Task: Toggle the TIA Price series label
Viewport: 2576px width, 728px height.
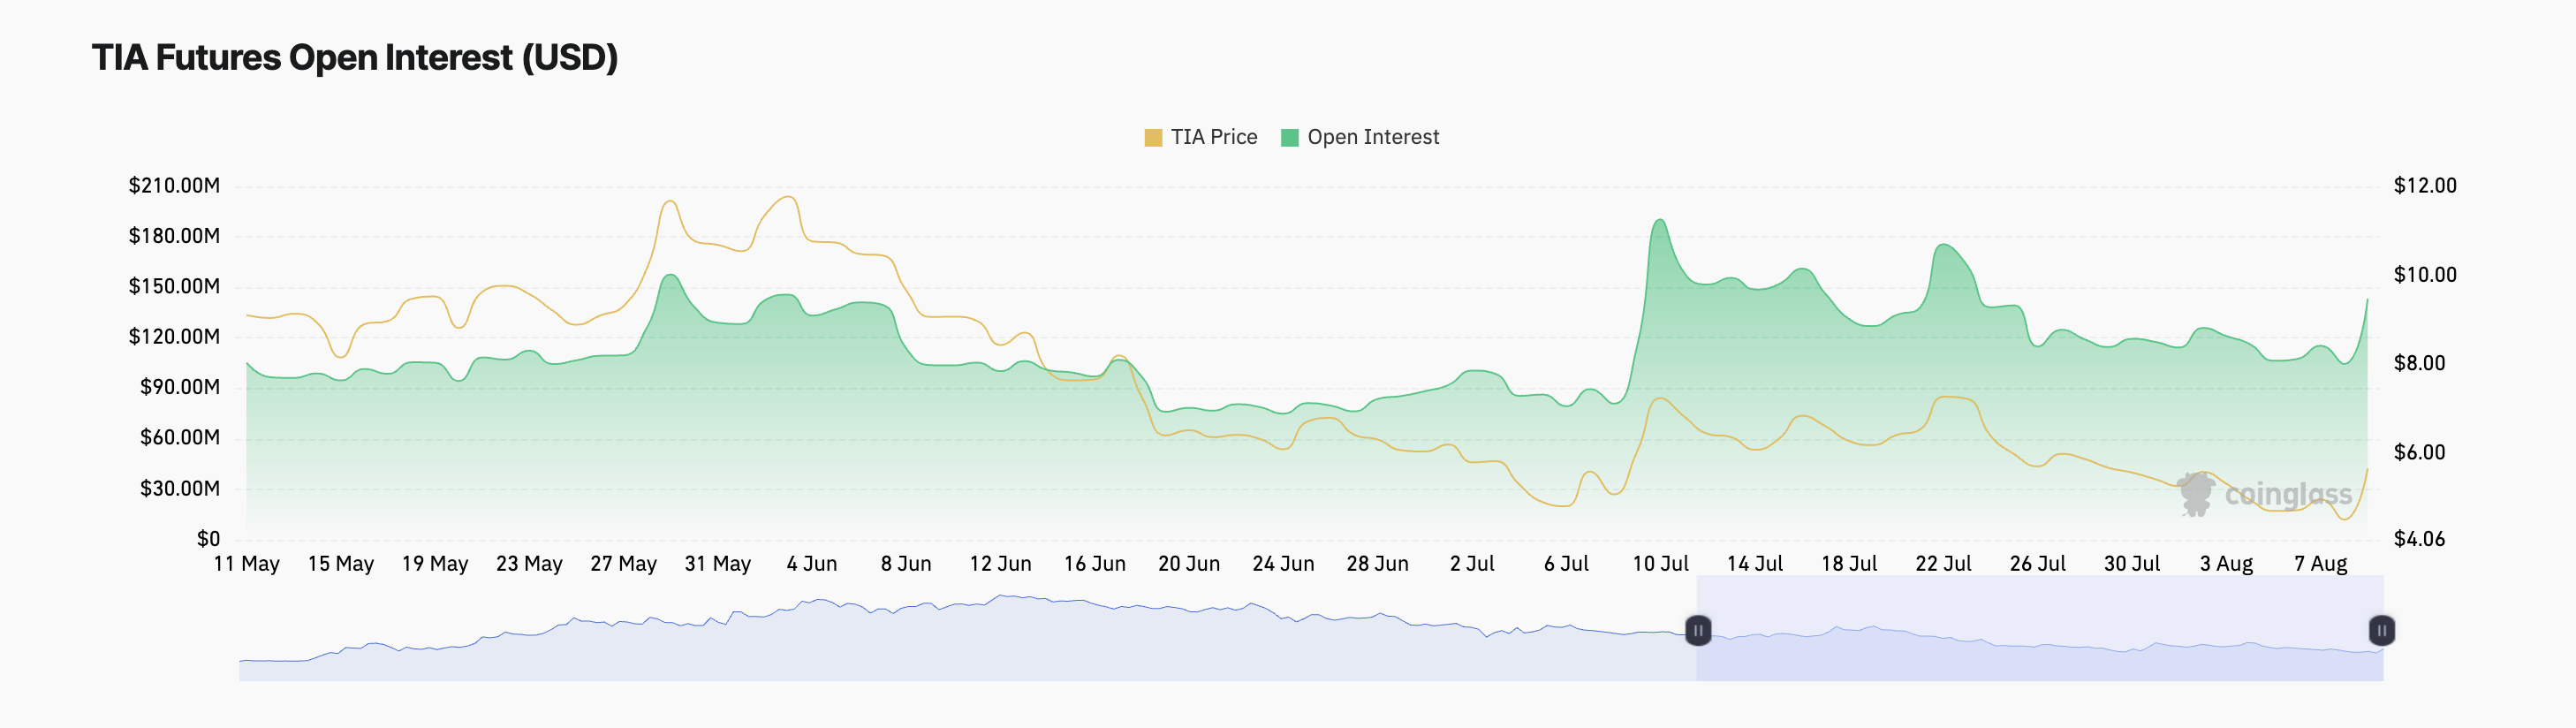Action: (x=1214, y=137)
